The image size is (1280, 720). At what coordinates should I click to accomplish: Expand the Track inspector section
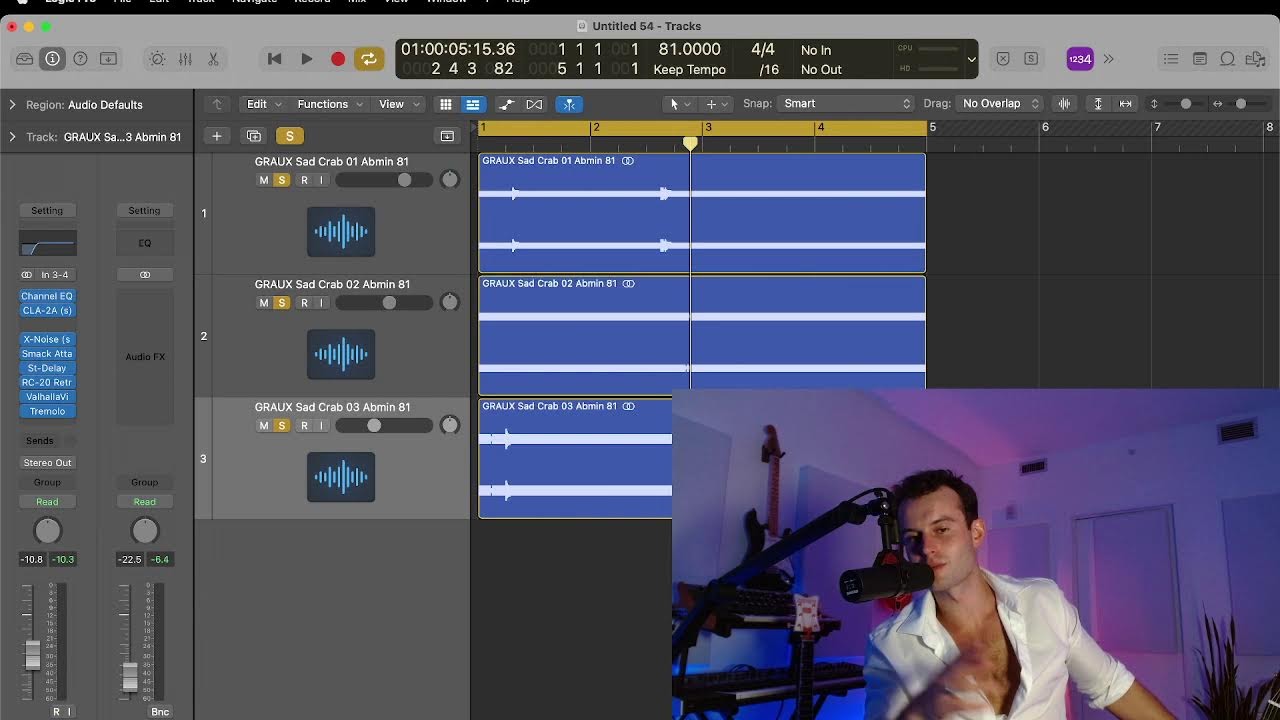click(x=12, y=137)
